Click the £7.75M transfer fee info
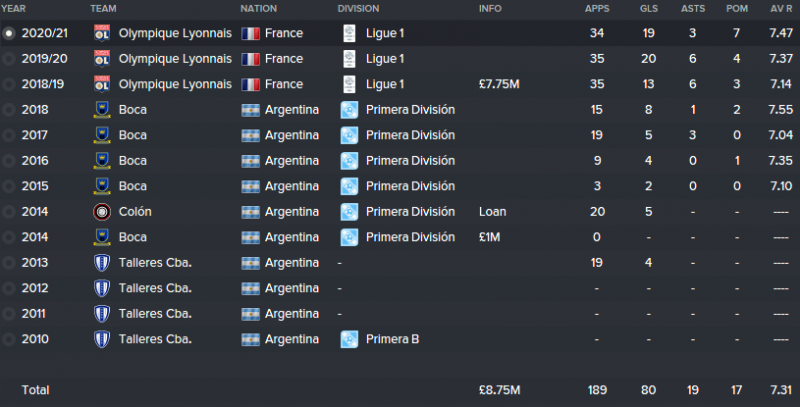 [499, 84]
